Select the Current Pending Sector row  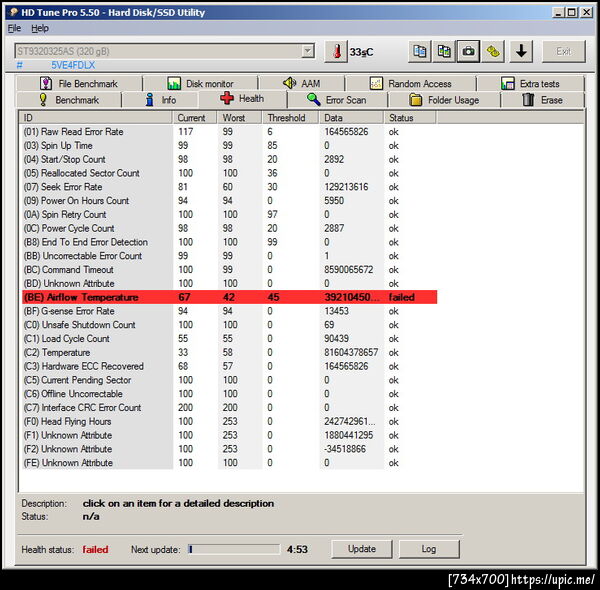tap(230, 380)
